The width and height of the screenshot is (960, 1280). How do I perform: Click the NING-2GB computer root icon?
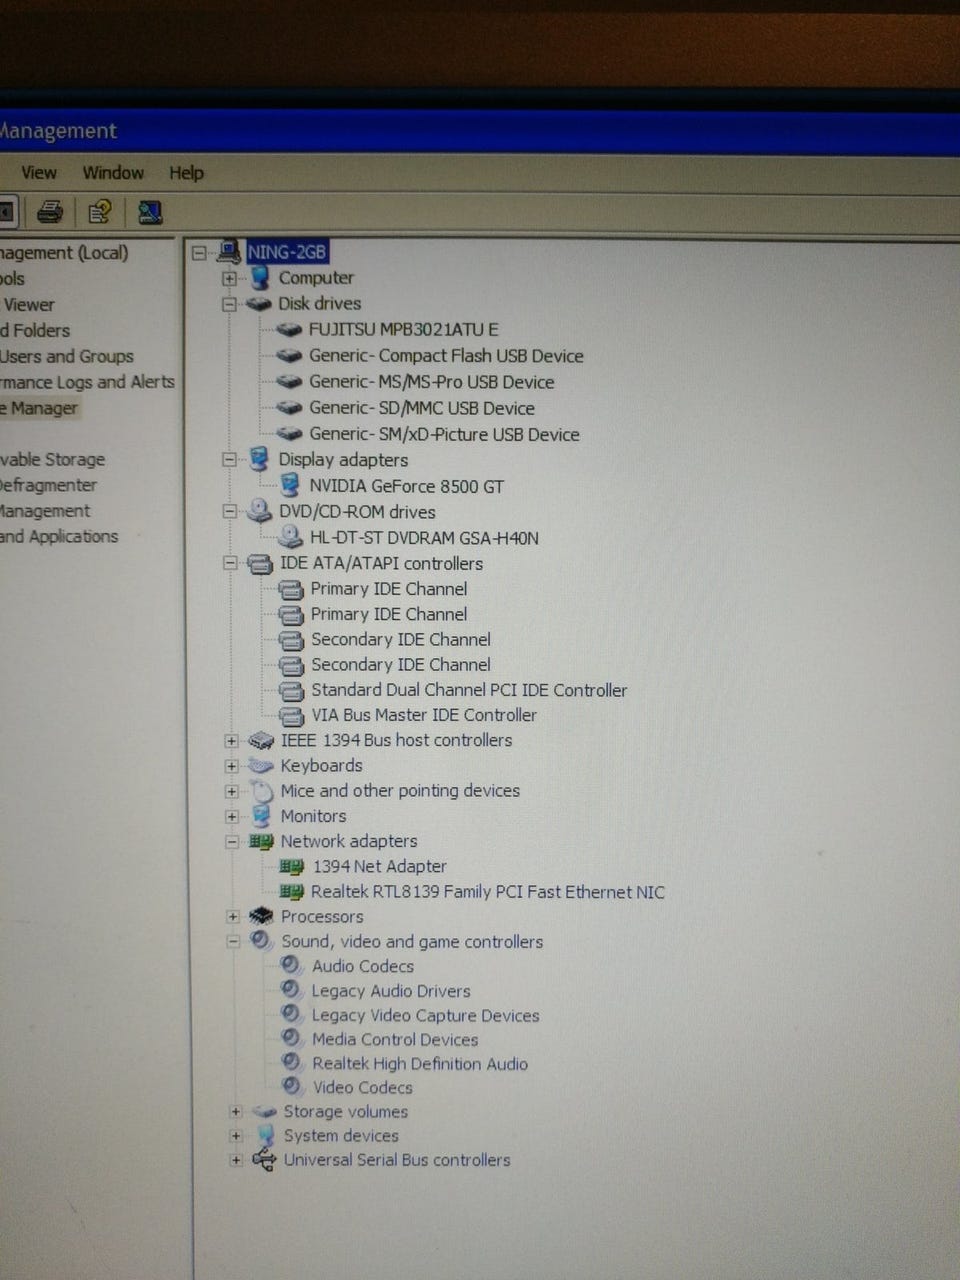tap(229, 252)
